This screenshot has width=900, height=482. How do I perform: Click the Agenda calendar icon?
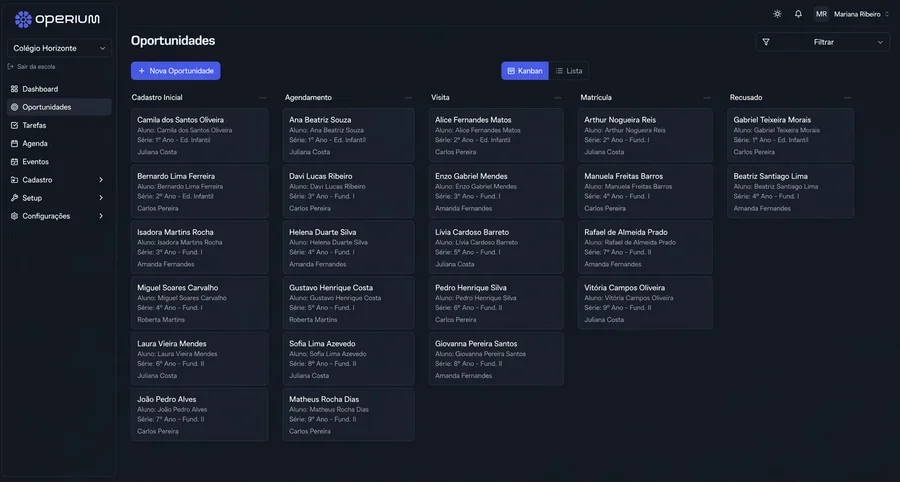click(x=14, y=143)
